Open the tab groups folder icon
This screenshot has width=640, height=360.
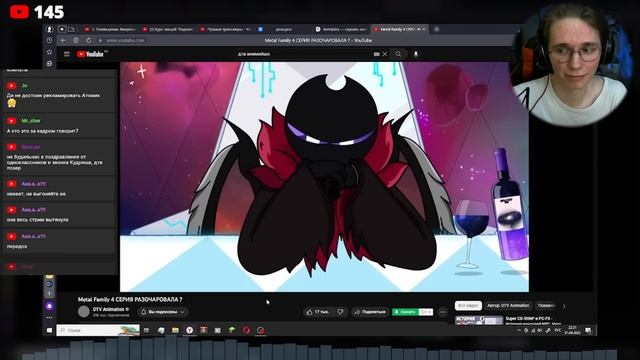point(71,29)
